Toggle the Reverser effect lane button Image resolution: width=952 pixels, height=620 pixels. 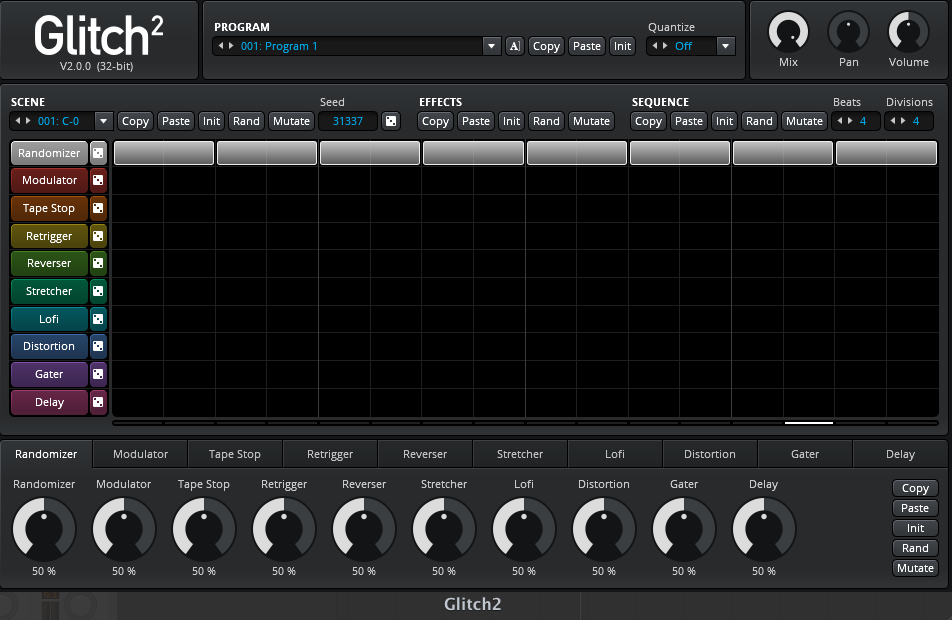click(49, 263)
